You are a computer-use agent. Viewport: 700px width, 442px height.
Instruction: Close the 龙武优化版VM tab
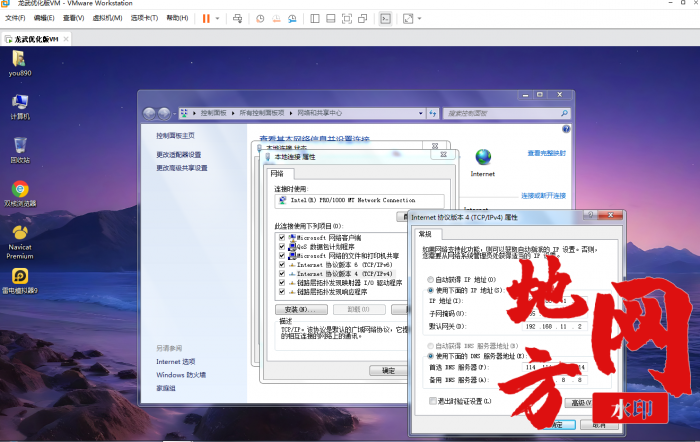tap(66, 39)
